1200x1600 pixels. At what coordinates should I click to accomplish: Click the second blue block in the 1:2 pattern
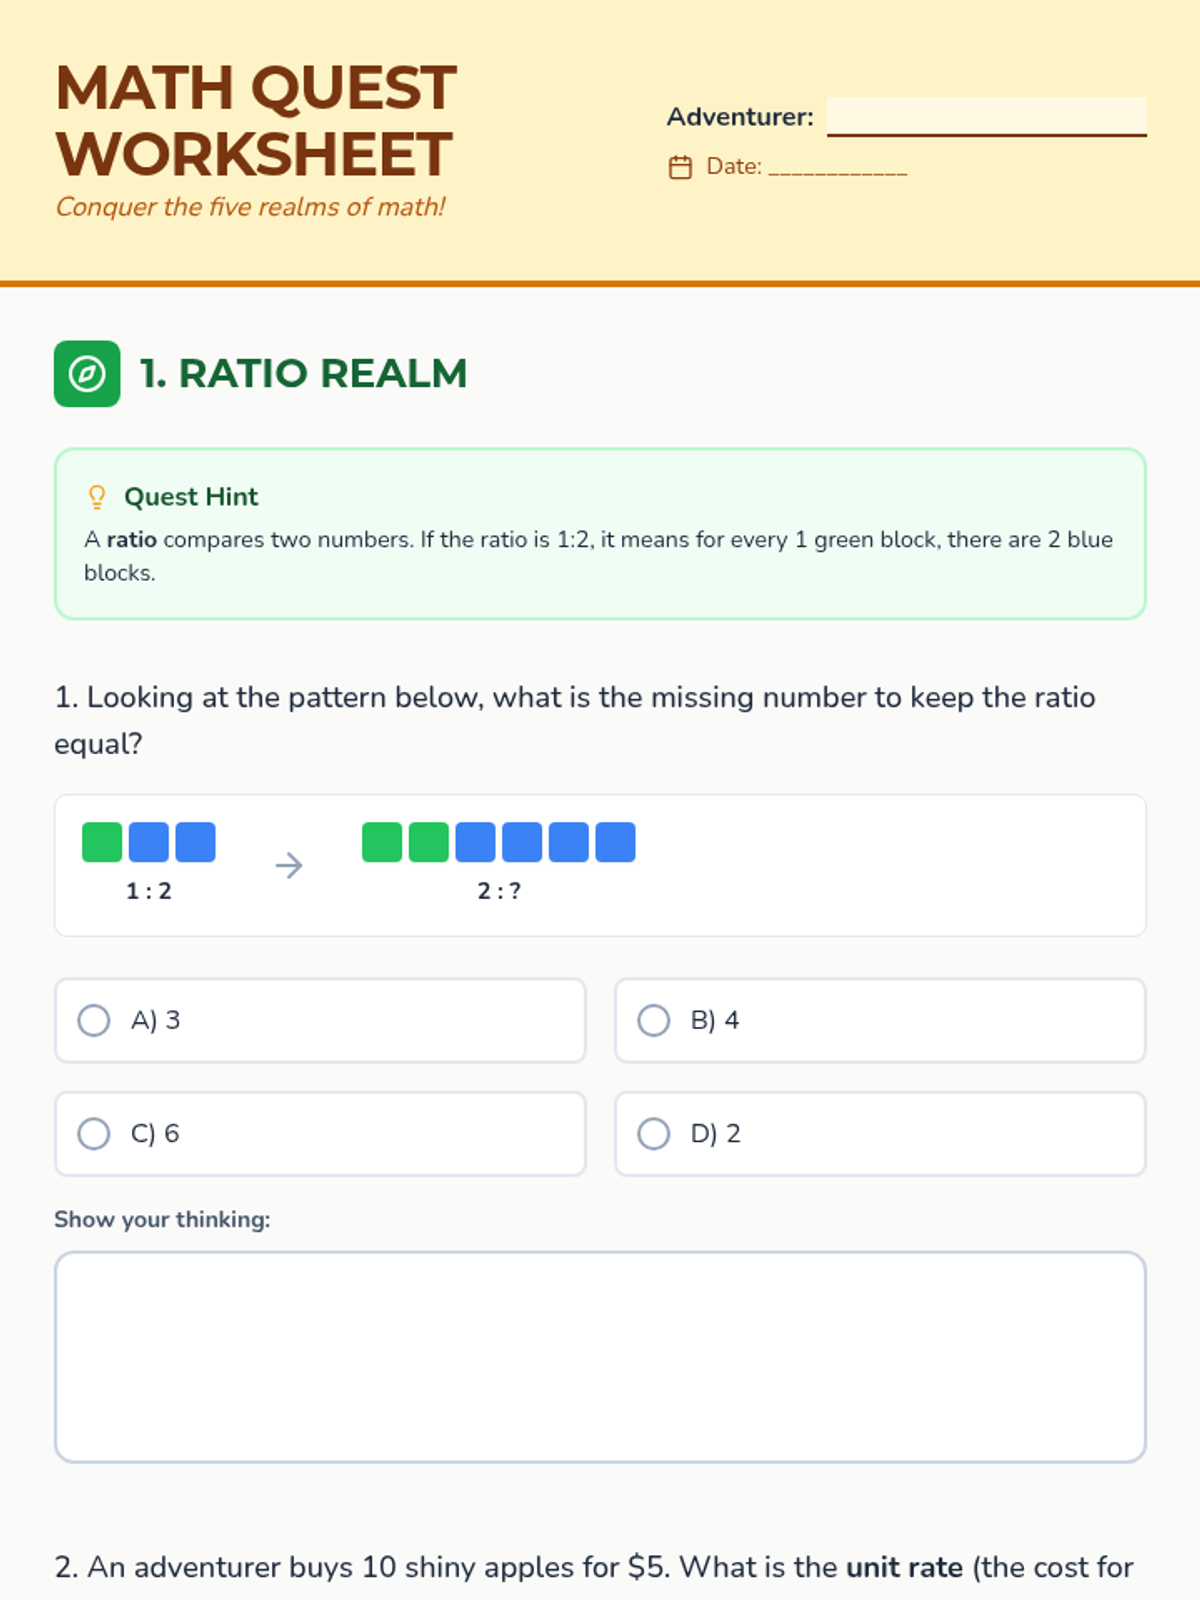pos(195,842)
